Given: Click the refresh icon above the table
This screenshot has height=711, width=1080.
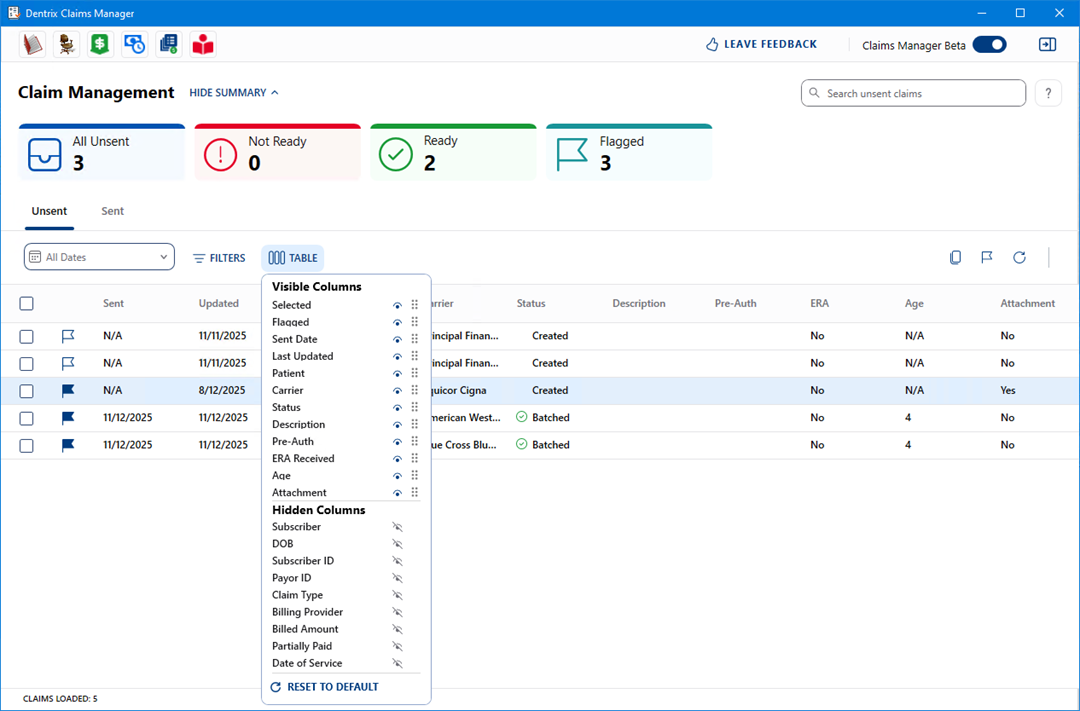Looking at the screenshot, I should pyautogui.click(x=1019, y=258).
